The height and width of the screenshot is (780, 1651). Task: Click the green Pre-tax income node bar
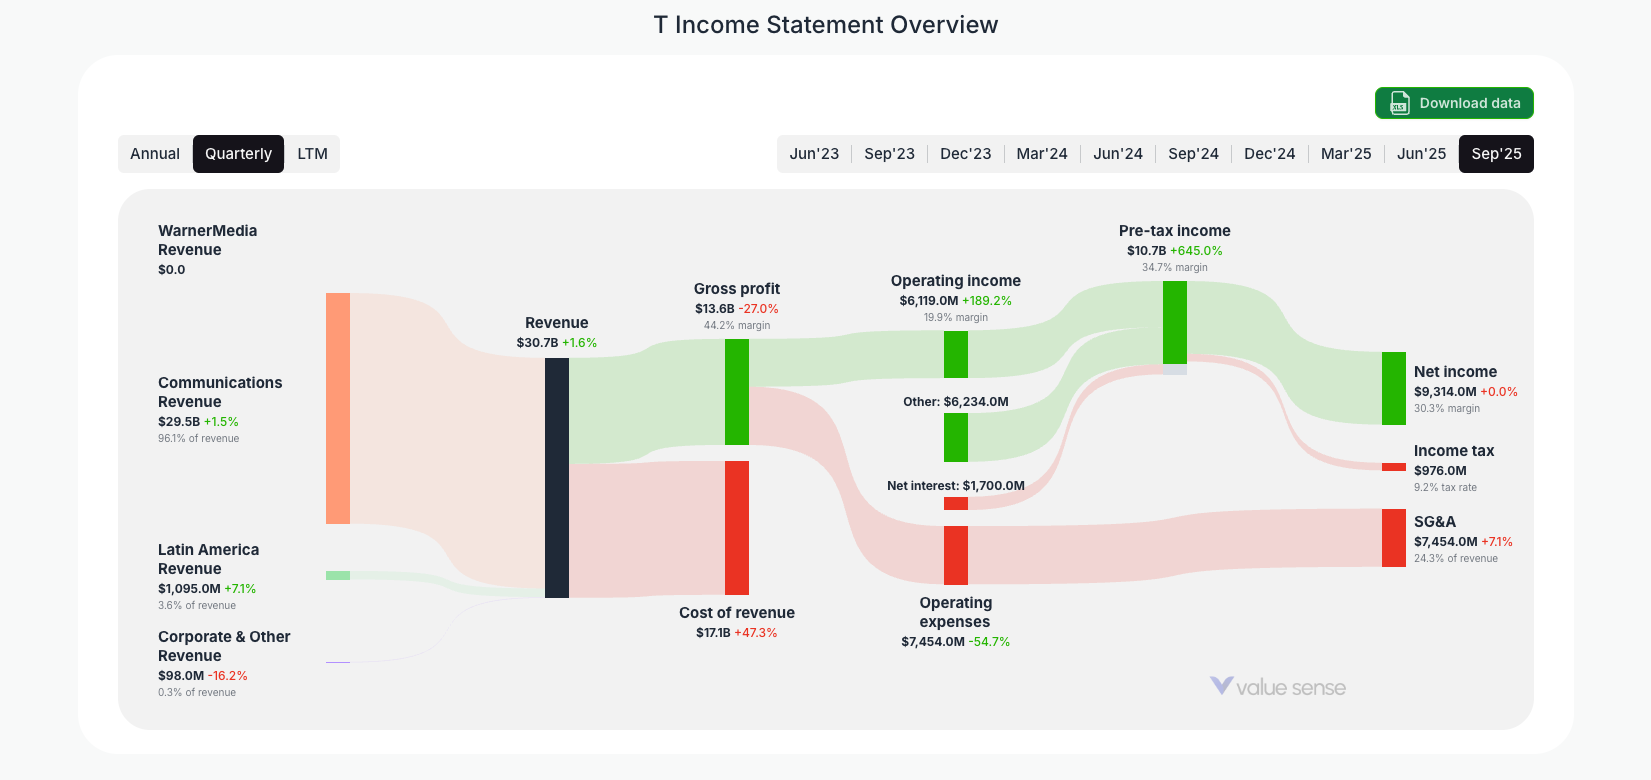[x=1174, y=323]
